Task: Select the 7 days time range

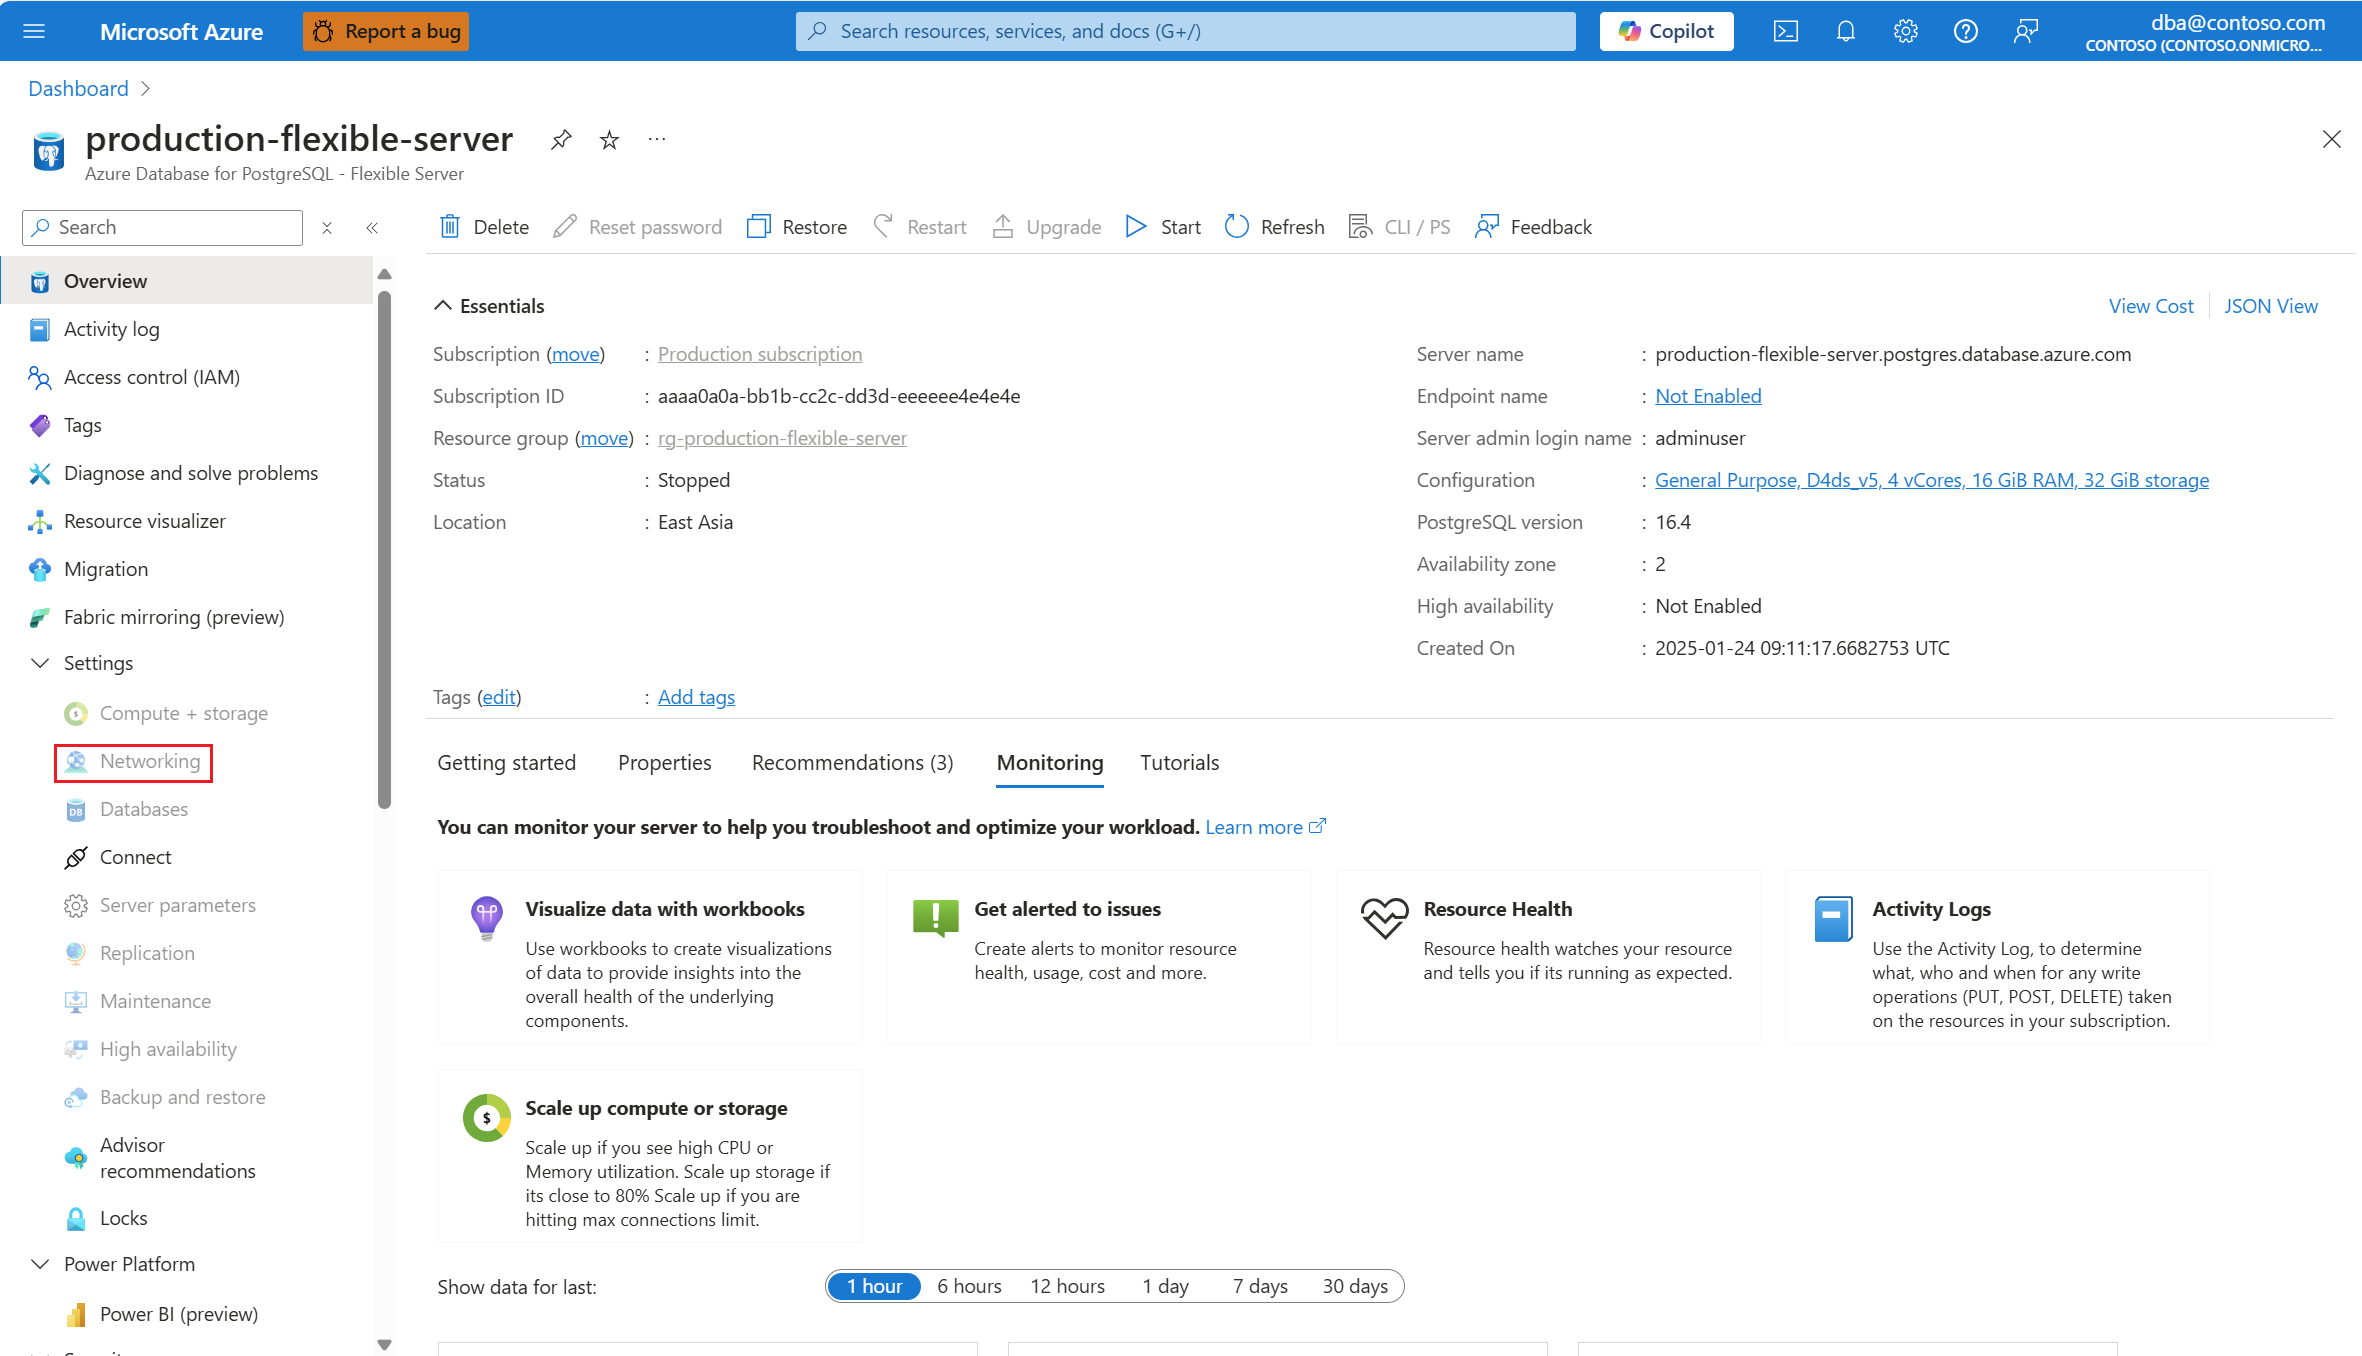Action: 1259,1286
